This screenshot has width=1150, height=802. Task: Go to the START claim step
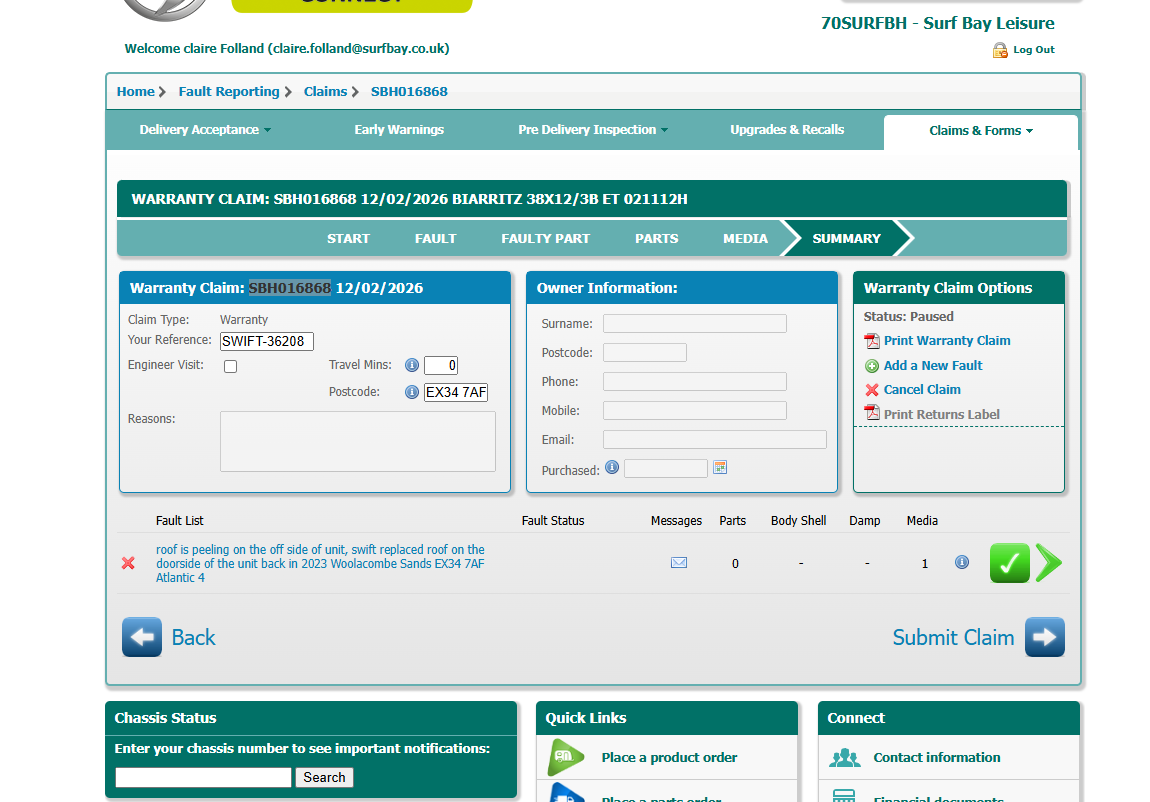(x=348, y=239)
